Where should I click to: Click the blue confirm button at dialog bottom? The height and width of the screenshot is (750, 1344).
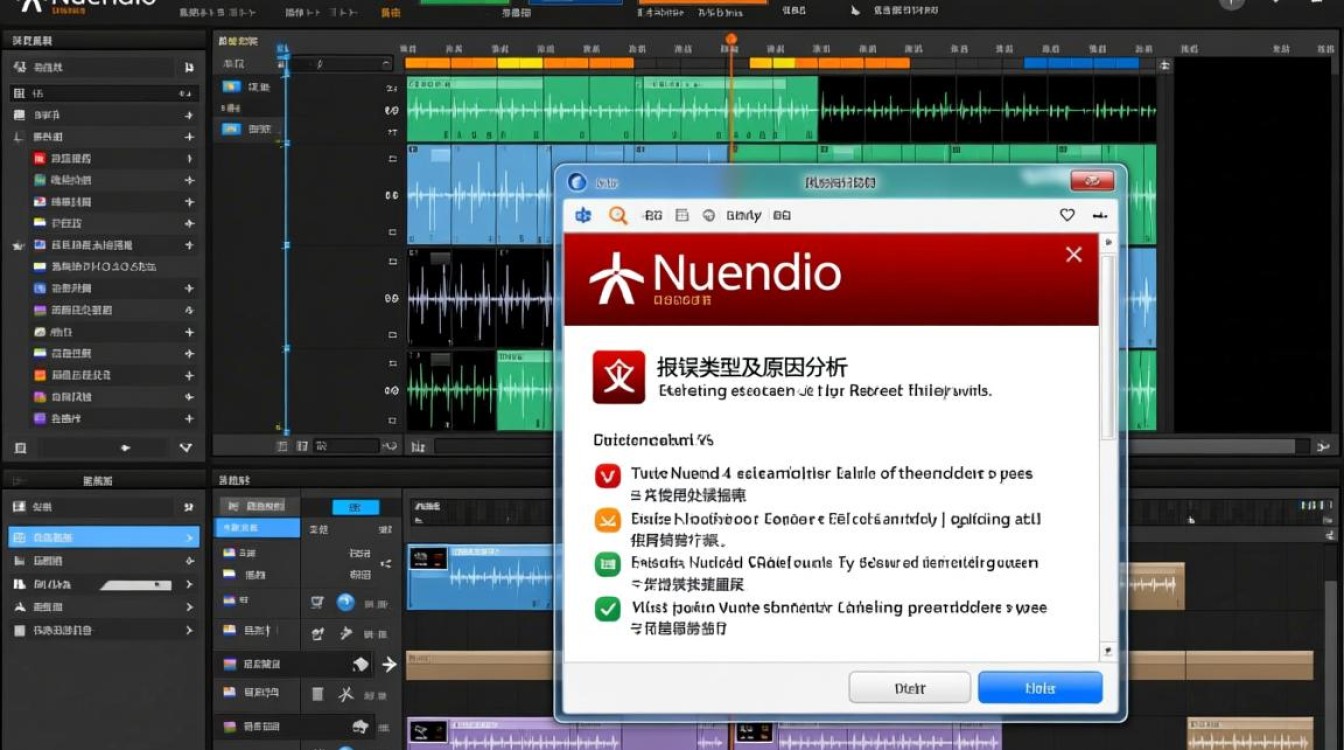click(1040, 688)
